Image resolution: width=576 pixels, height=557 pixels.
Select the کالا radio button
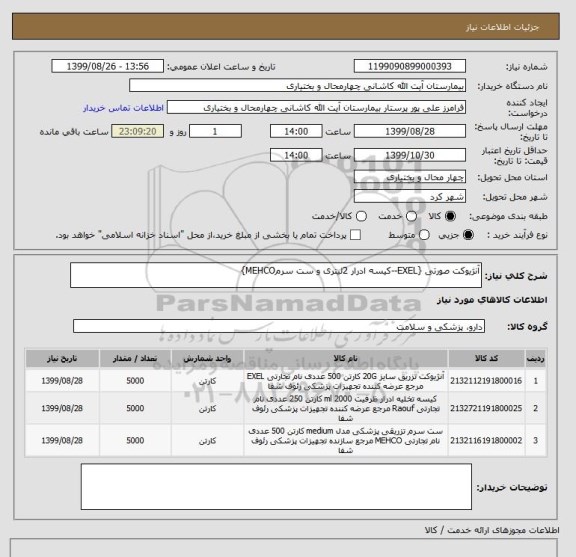coord(450,216)
